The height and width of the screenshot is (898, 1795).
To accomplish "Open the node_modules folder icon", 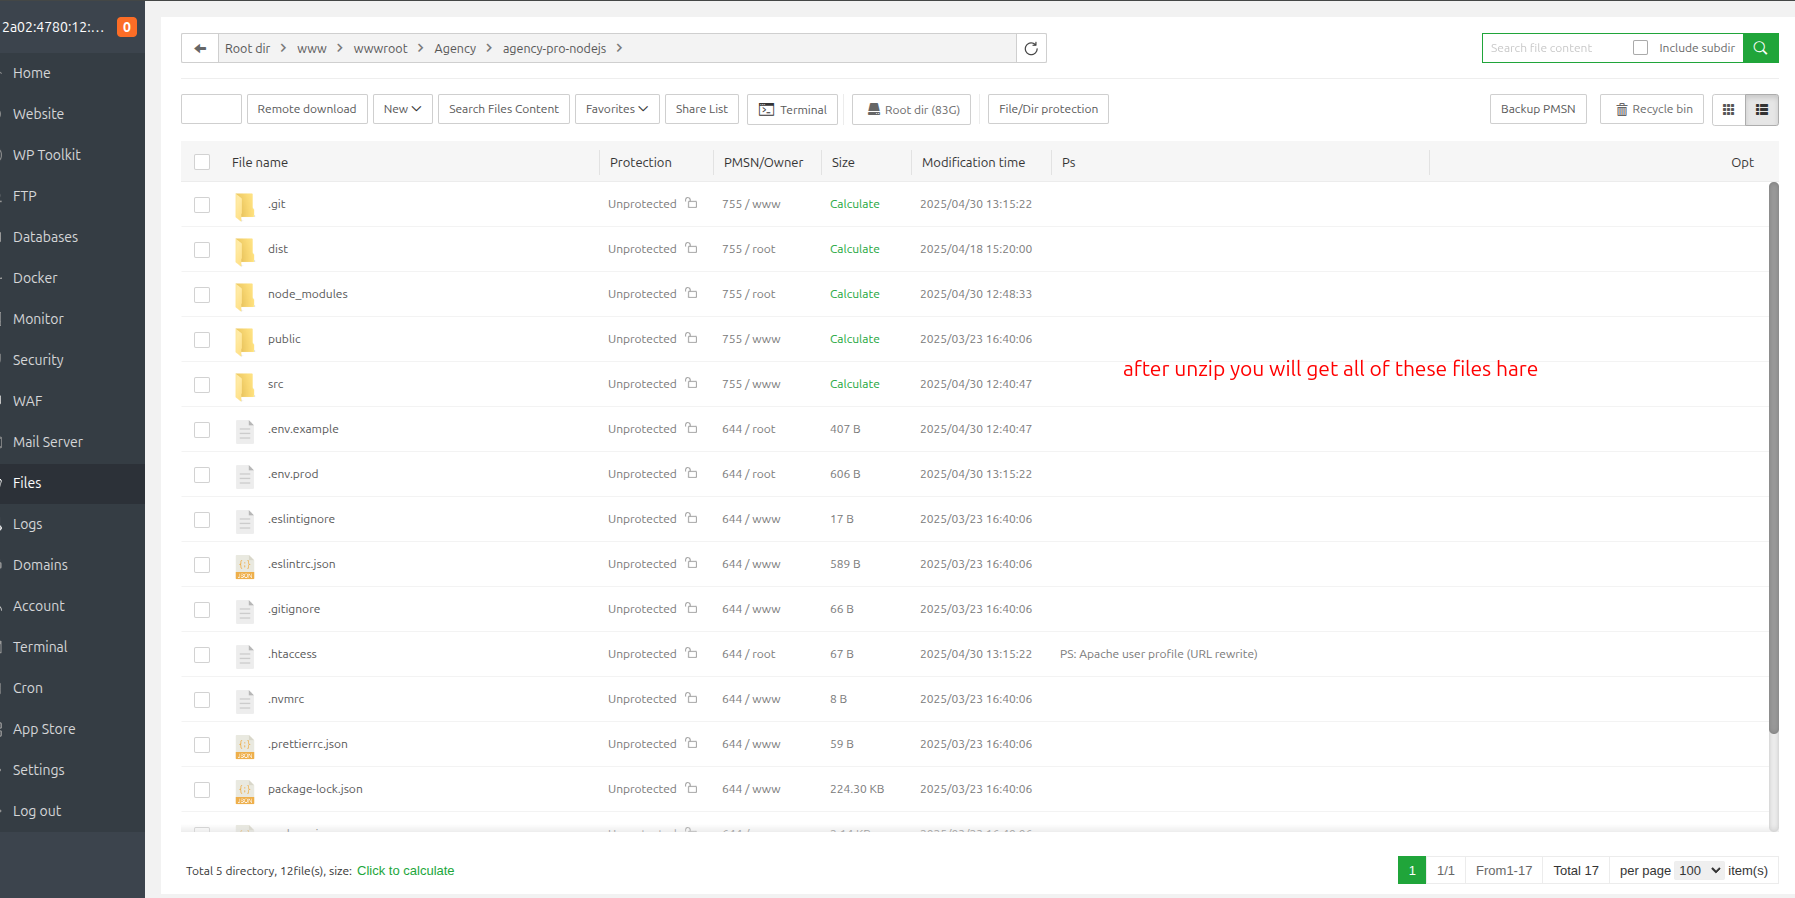I will pos(245,295).
